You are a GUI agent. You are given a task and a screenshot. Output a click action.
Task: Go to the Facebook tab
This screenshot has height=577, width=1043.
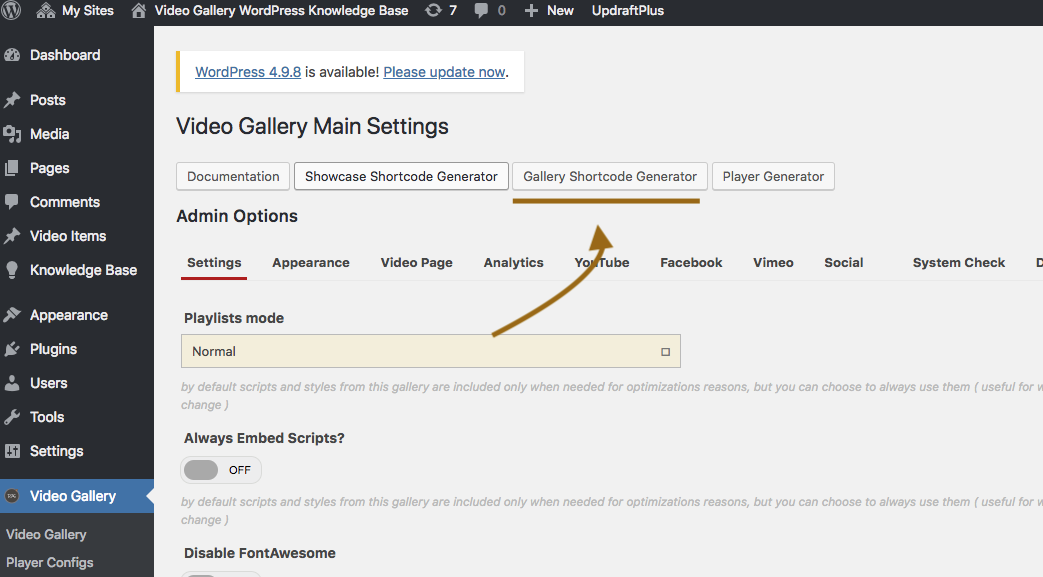[x=691, y=263]
